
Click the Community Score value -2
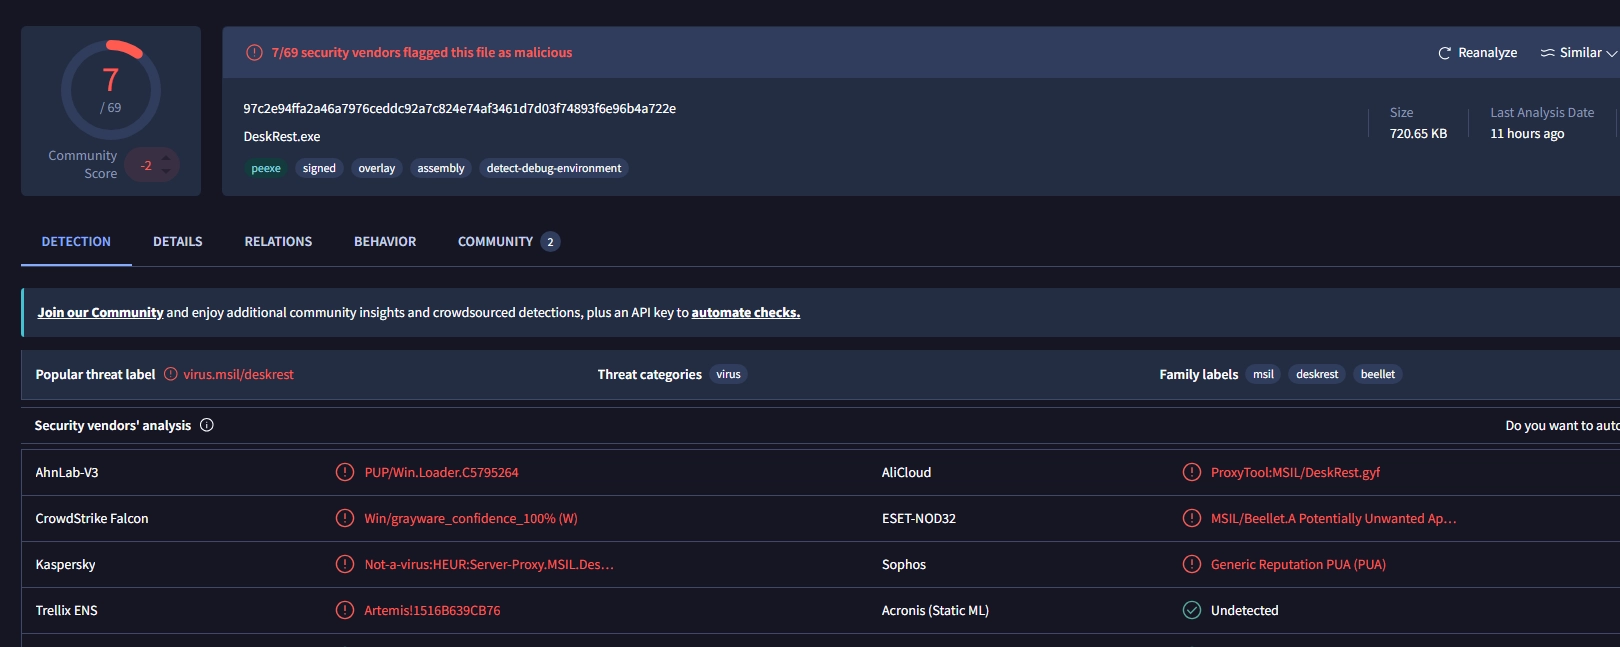pos(146,165)
